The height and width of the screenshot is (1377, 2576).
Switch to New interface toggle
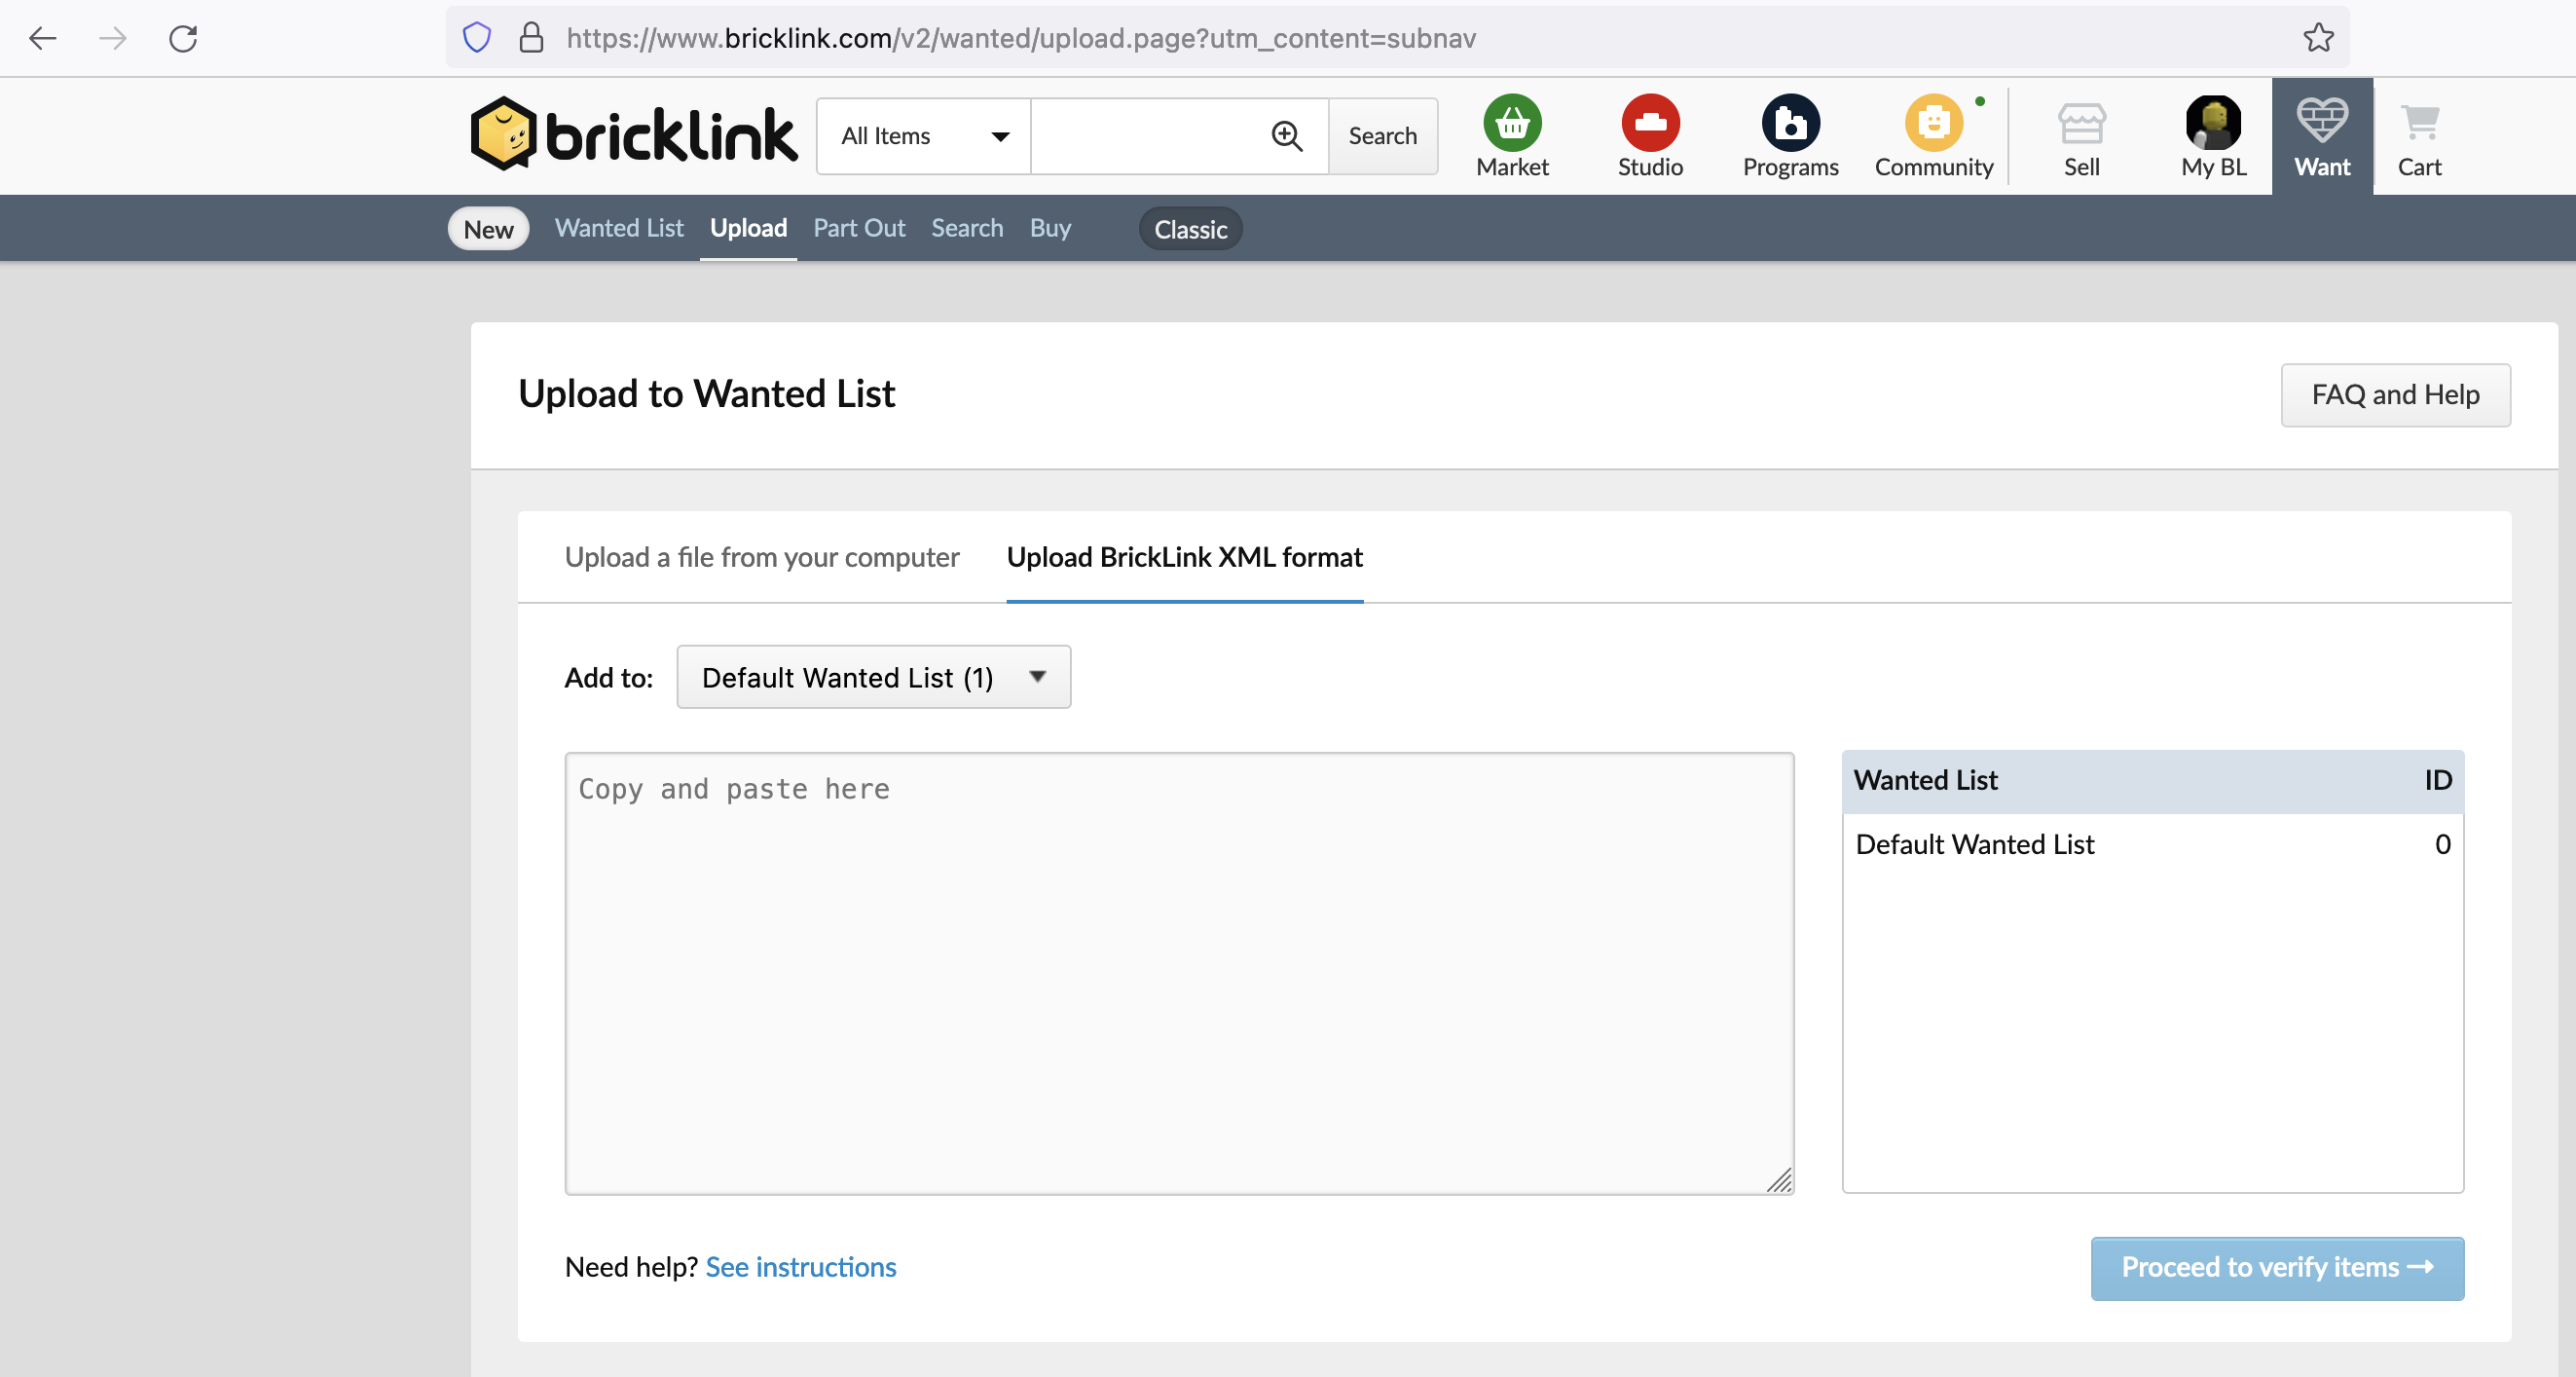488,229
